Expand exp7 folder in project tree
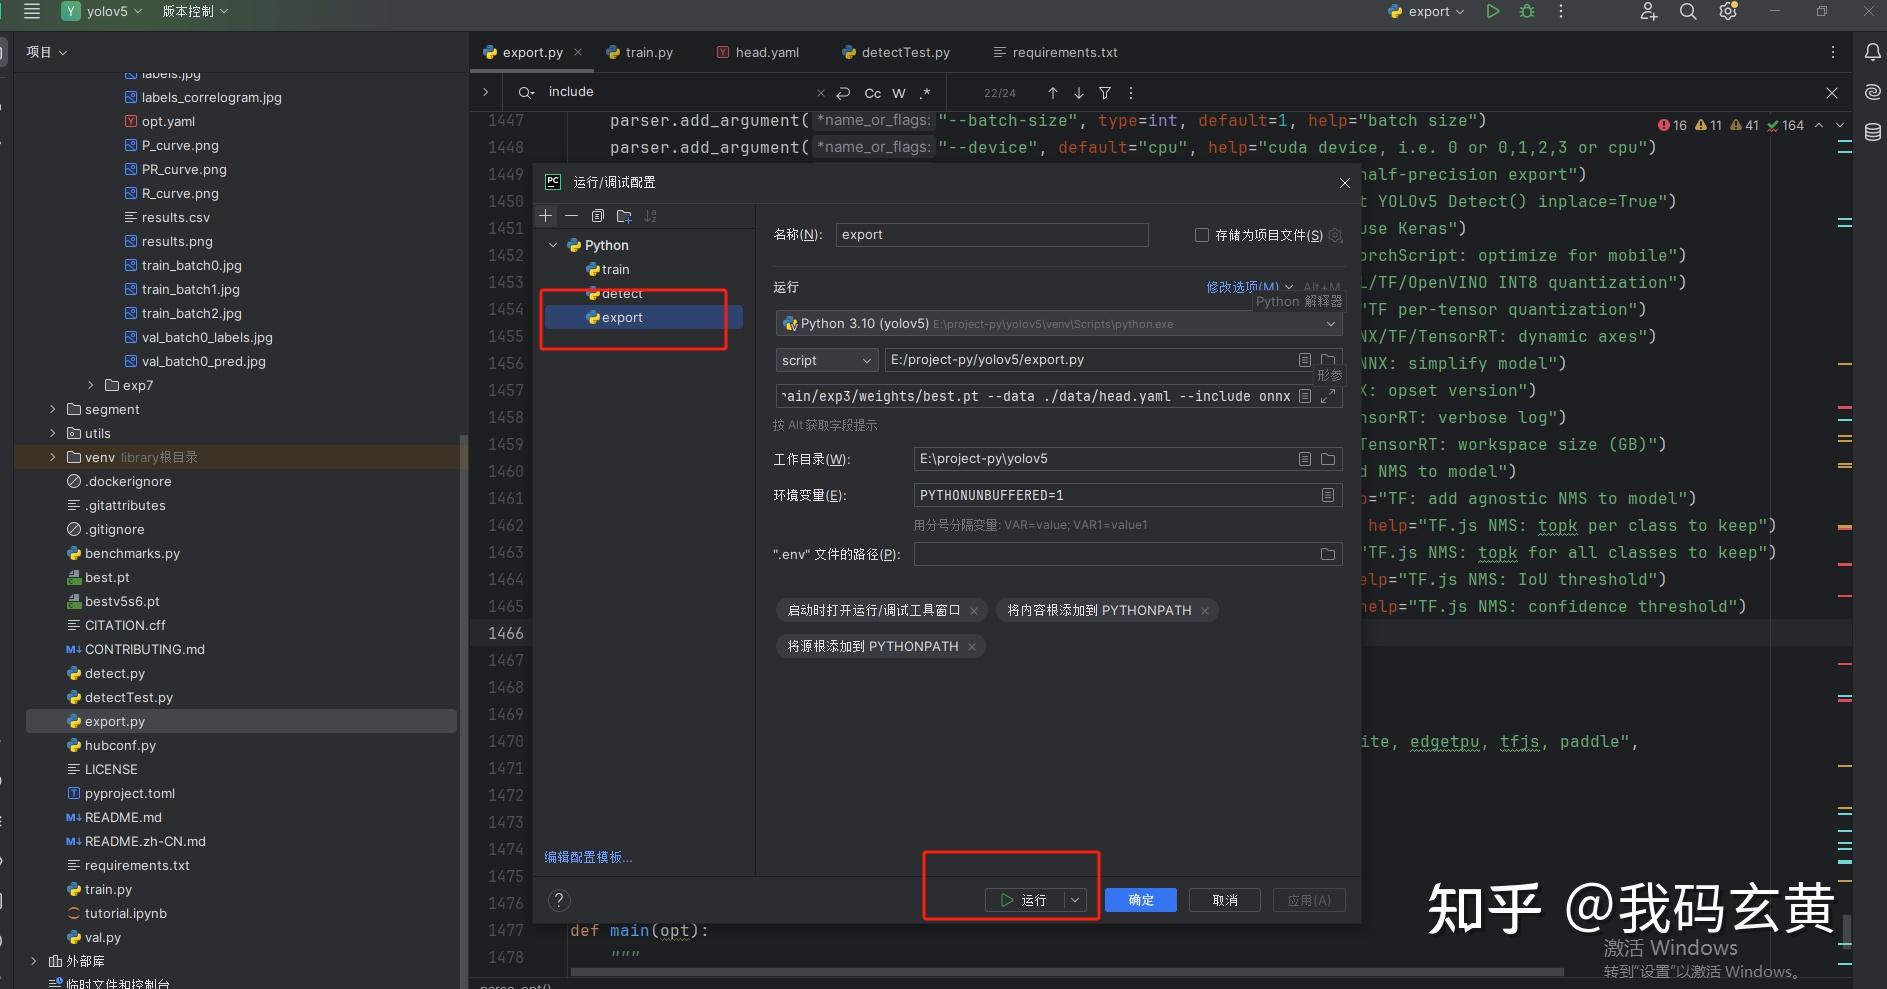This screenshot has height=989, width=1887. [x=91, y=385]
